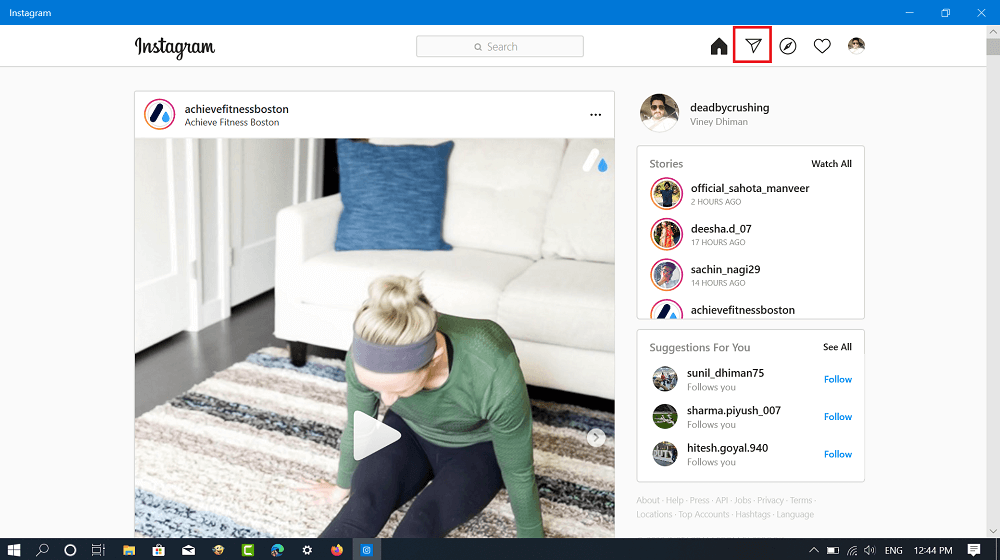Open Task View on taskbar
Viewport: 1000px width, 560px height.
pyautogui.click(x=98, y=550)
